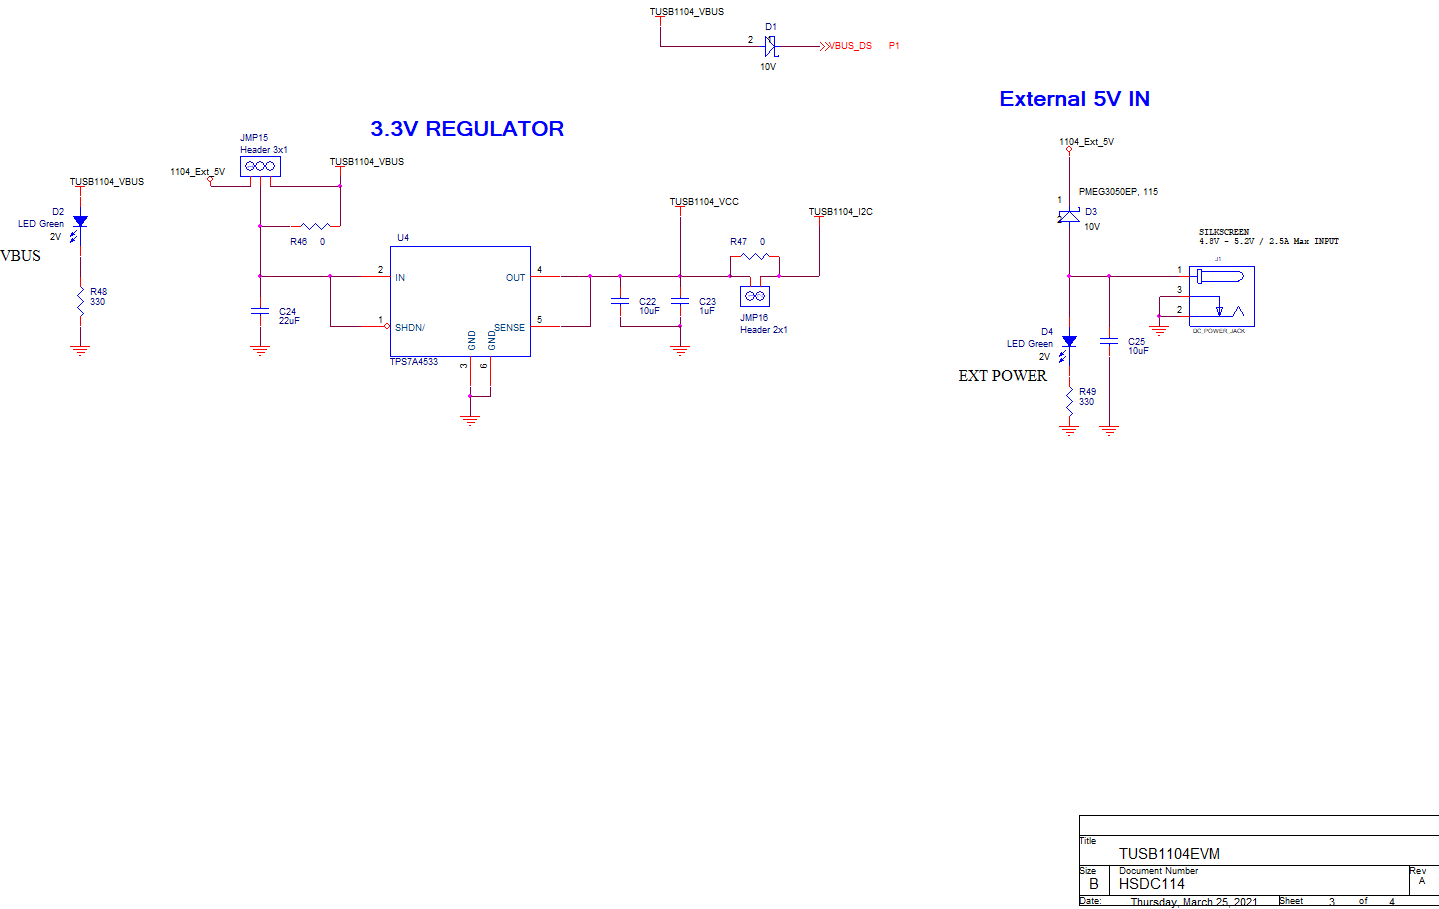
Task: Select the D4 EXT POWER LED symbol
Action: tap(1068, 342)
